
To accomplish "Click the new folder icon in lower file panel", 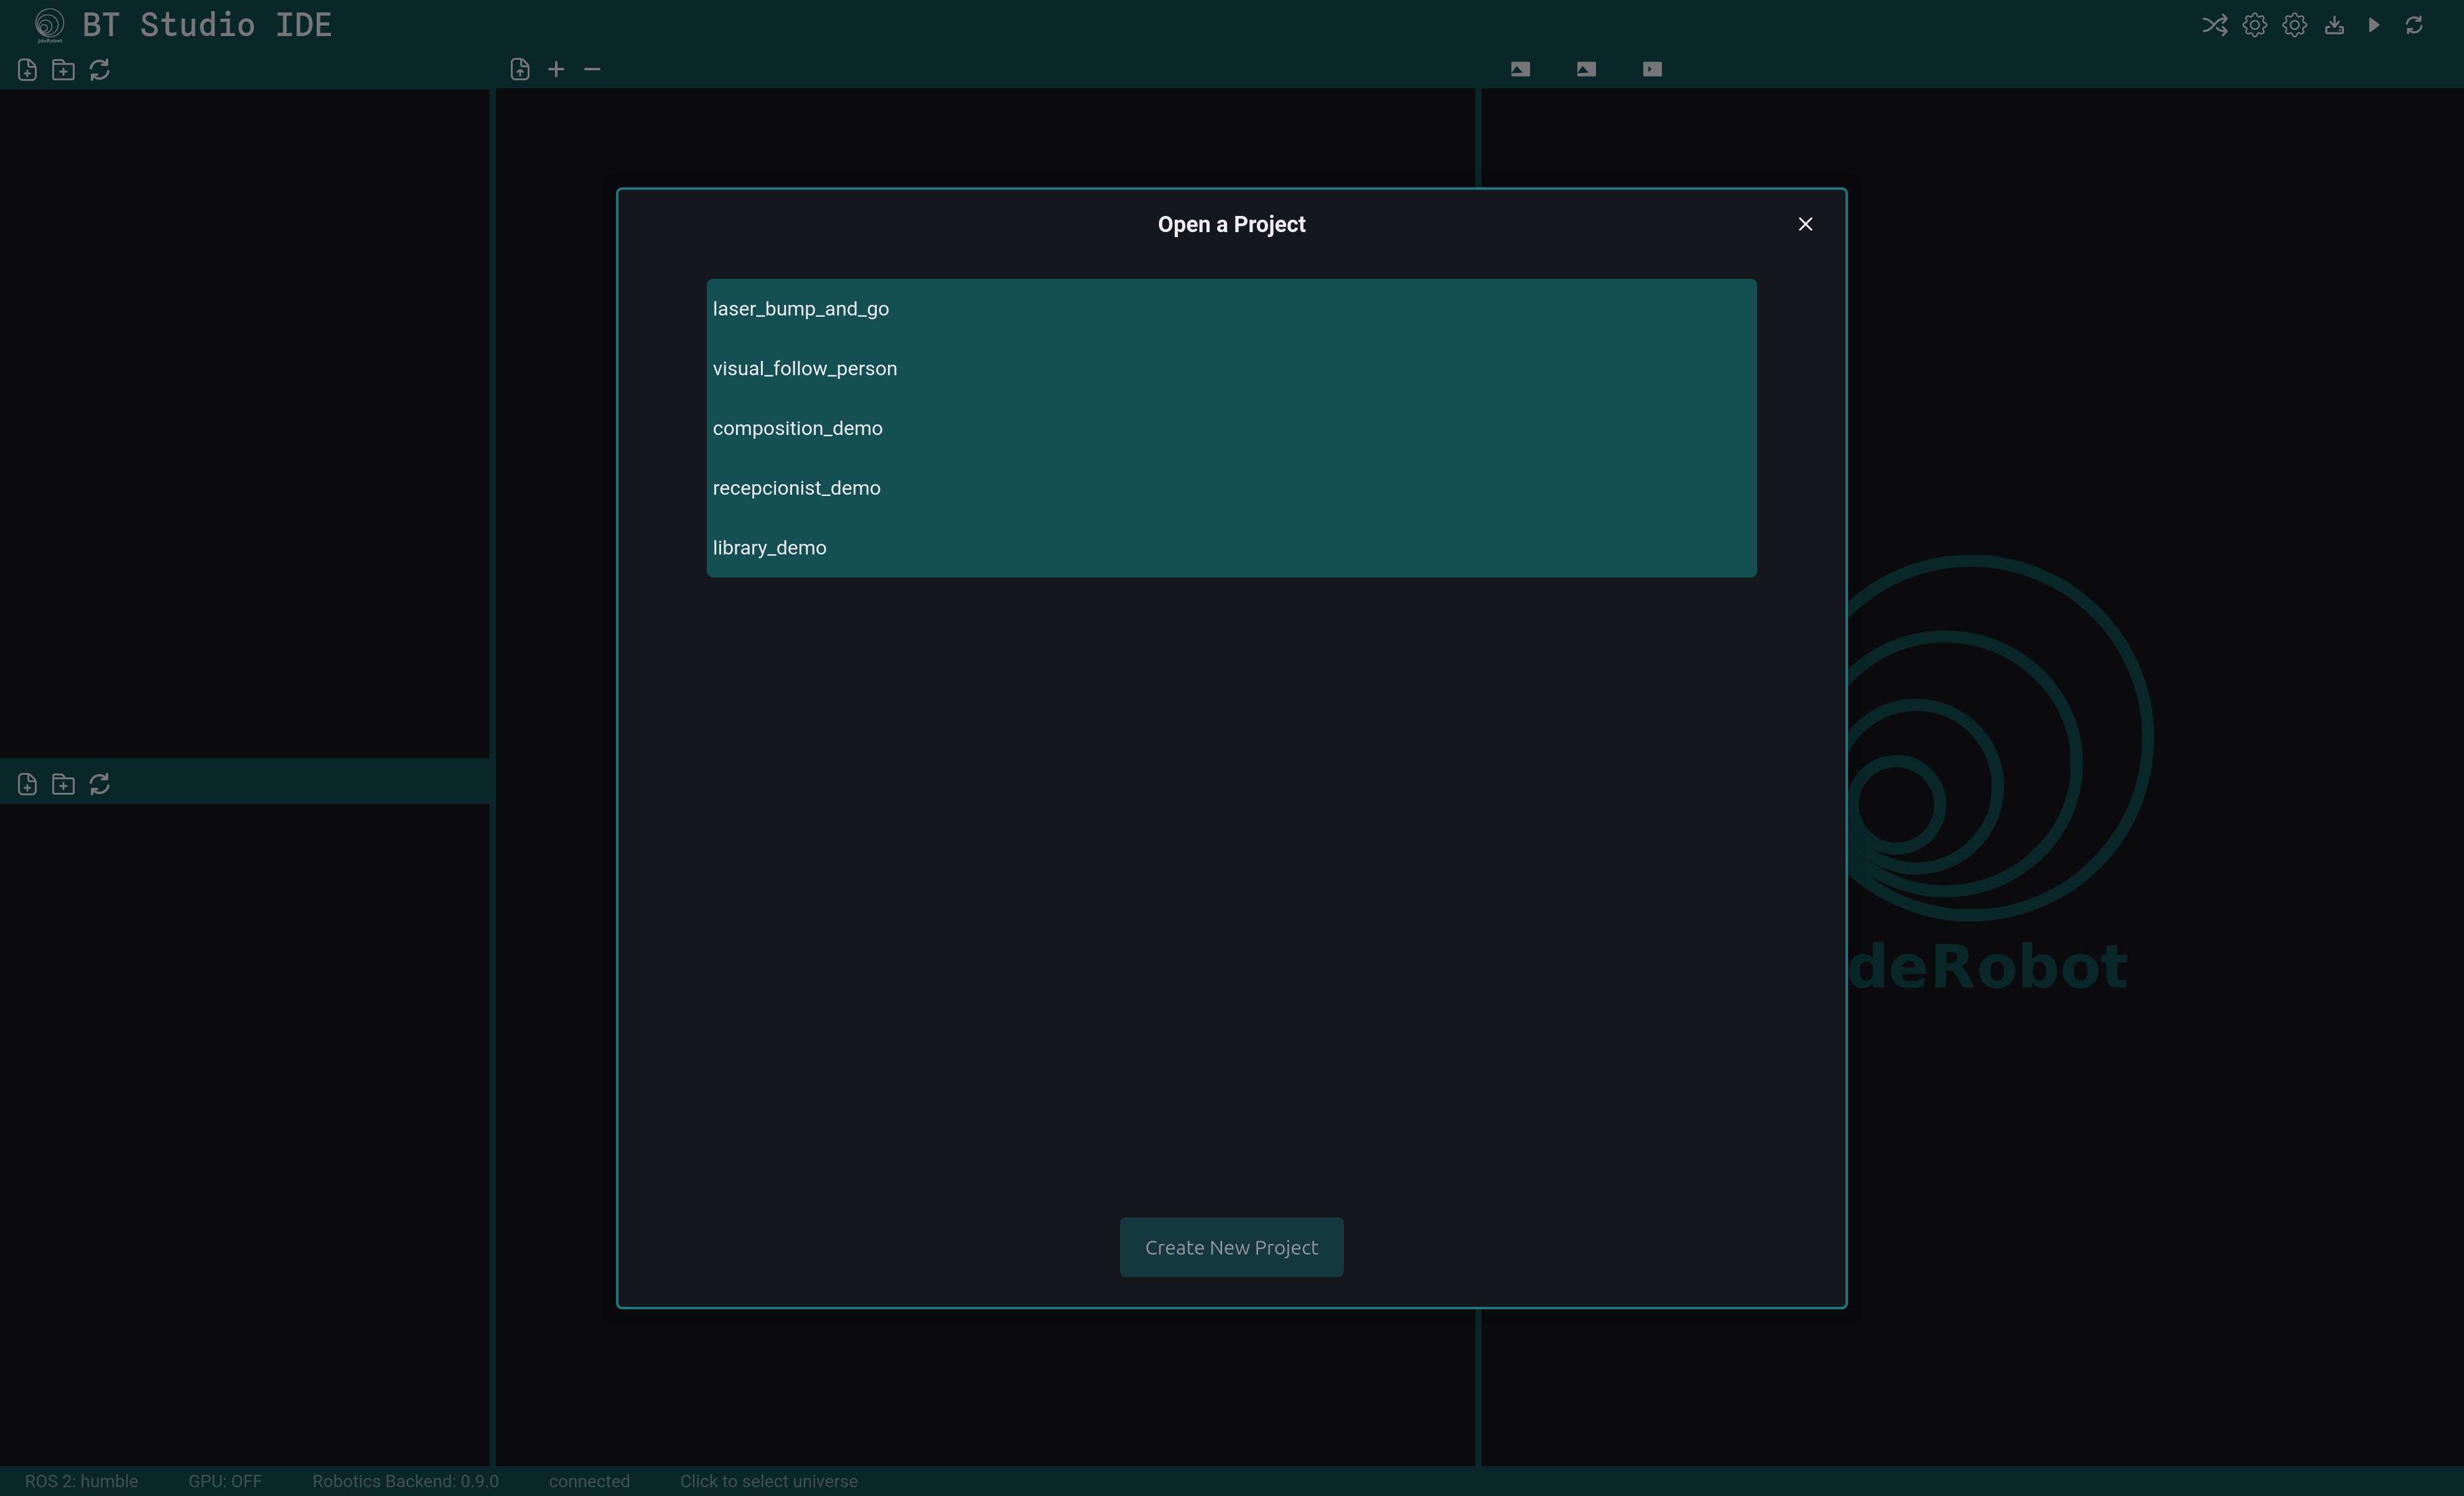I will click(63, 784).
